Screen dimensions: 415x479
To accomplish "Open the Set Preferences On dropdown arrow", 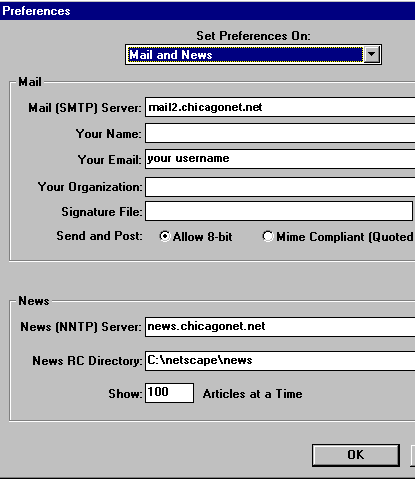I will point(372,54).
